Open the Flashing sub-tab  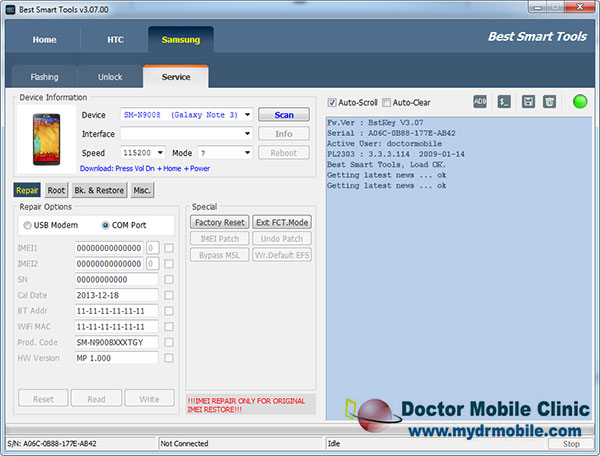pyautogui.click(x=44, y=77)
